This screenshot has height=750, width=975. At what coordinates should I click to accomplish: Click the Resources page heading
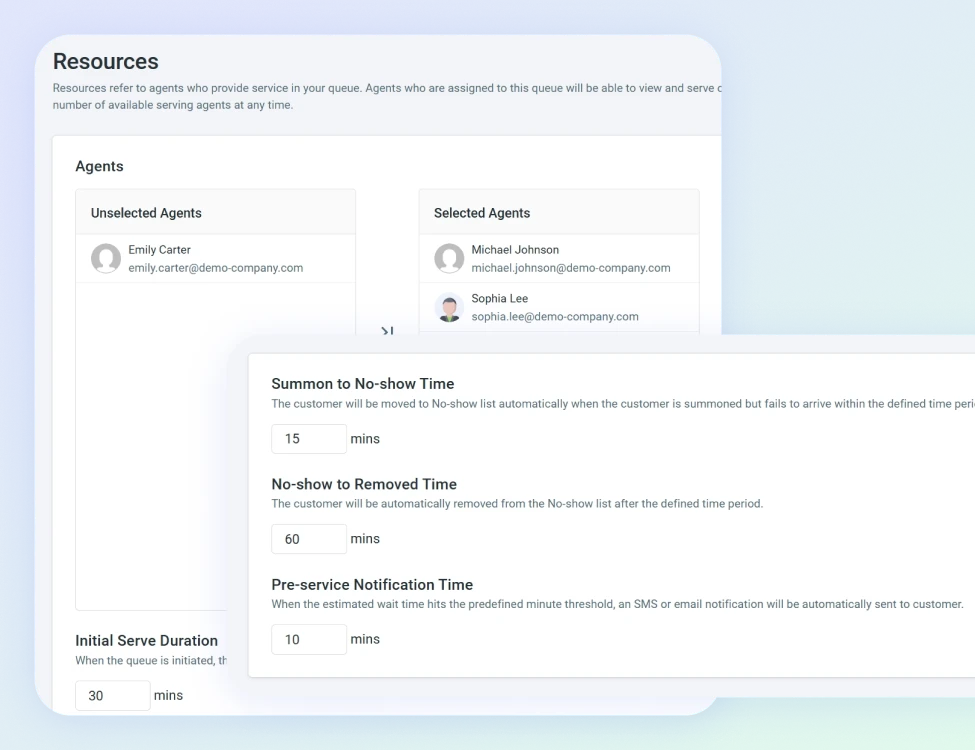105,61
